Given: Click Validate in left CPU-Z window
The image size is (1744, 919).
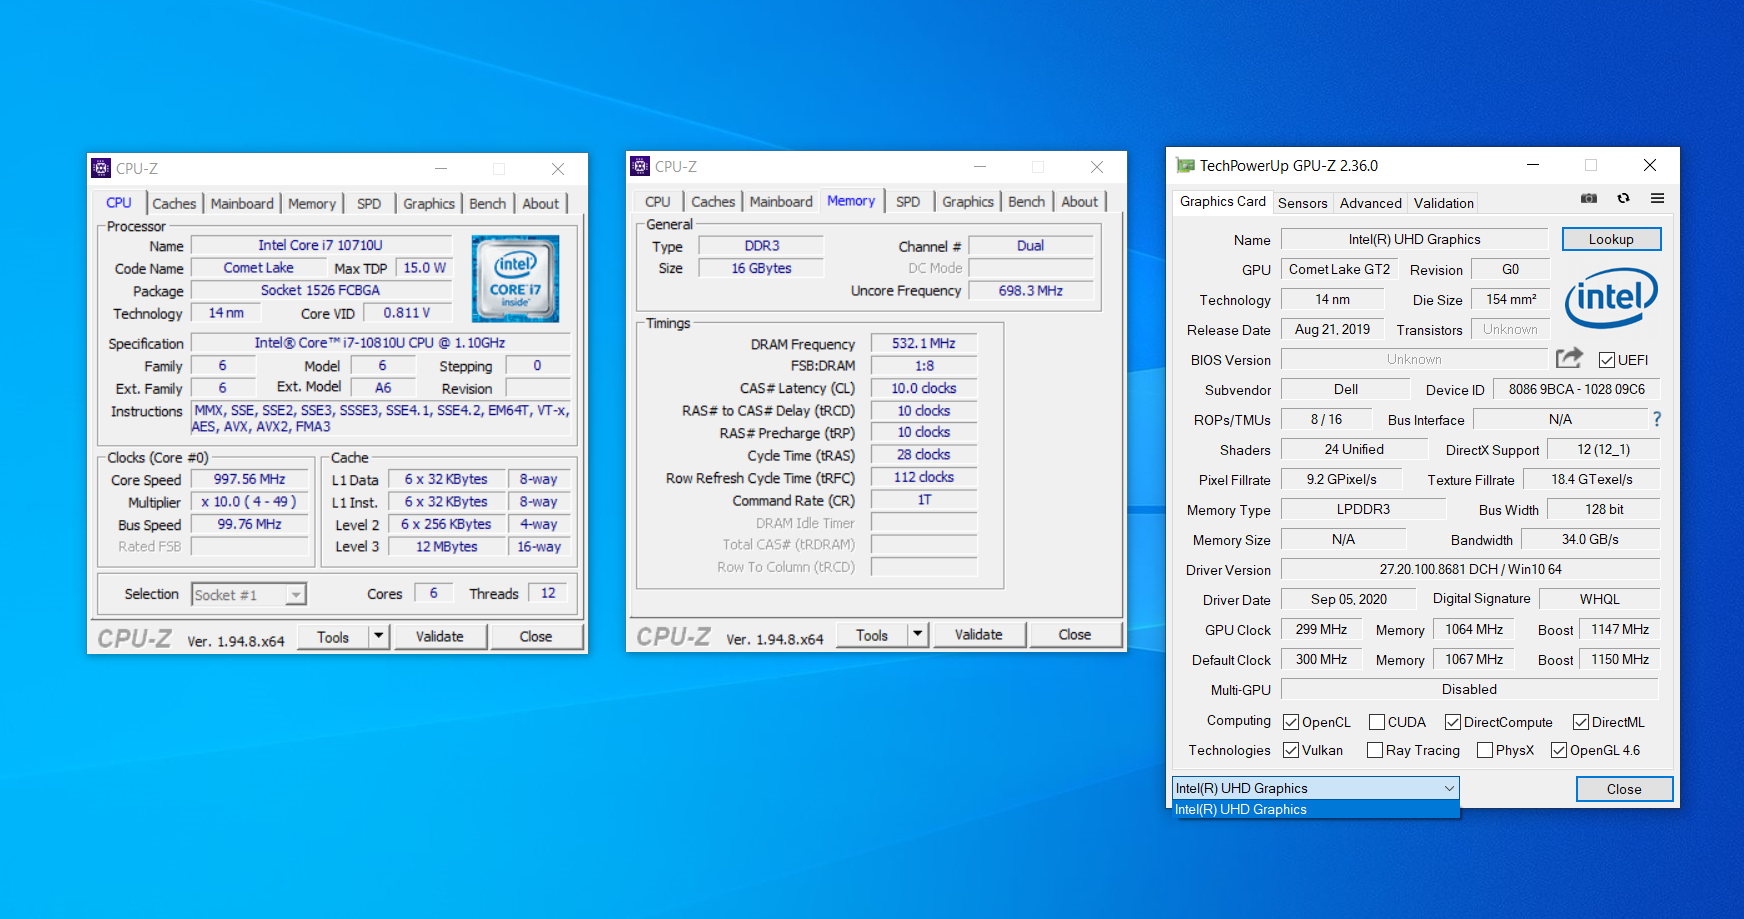Looking at the screenshot, I should [x=439, y=636].
